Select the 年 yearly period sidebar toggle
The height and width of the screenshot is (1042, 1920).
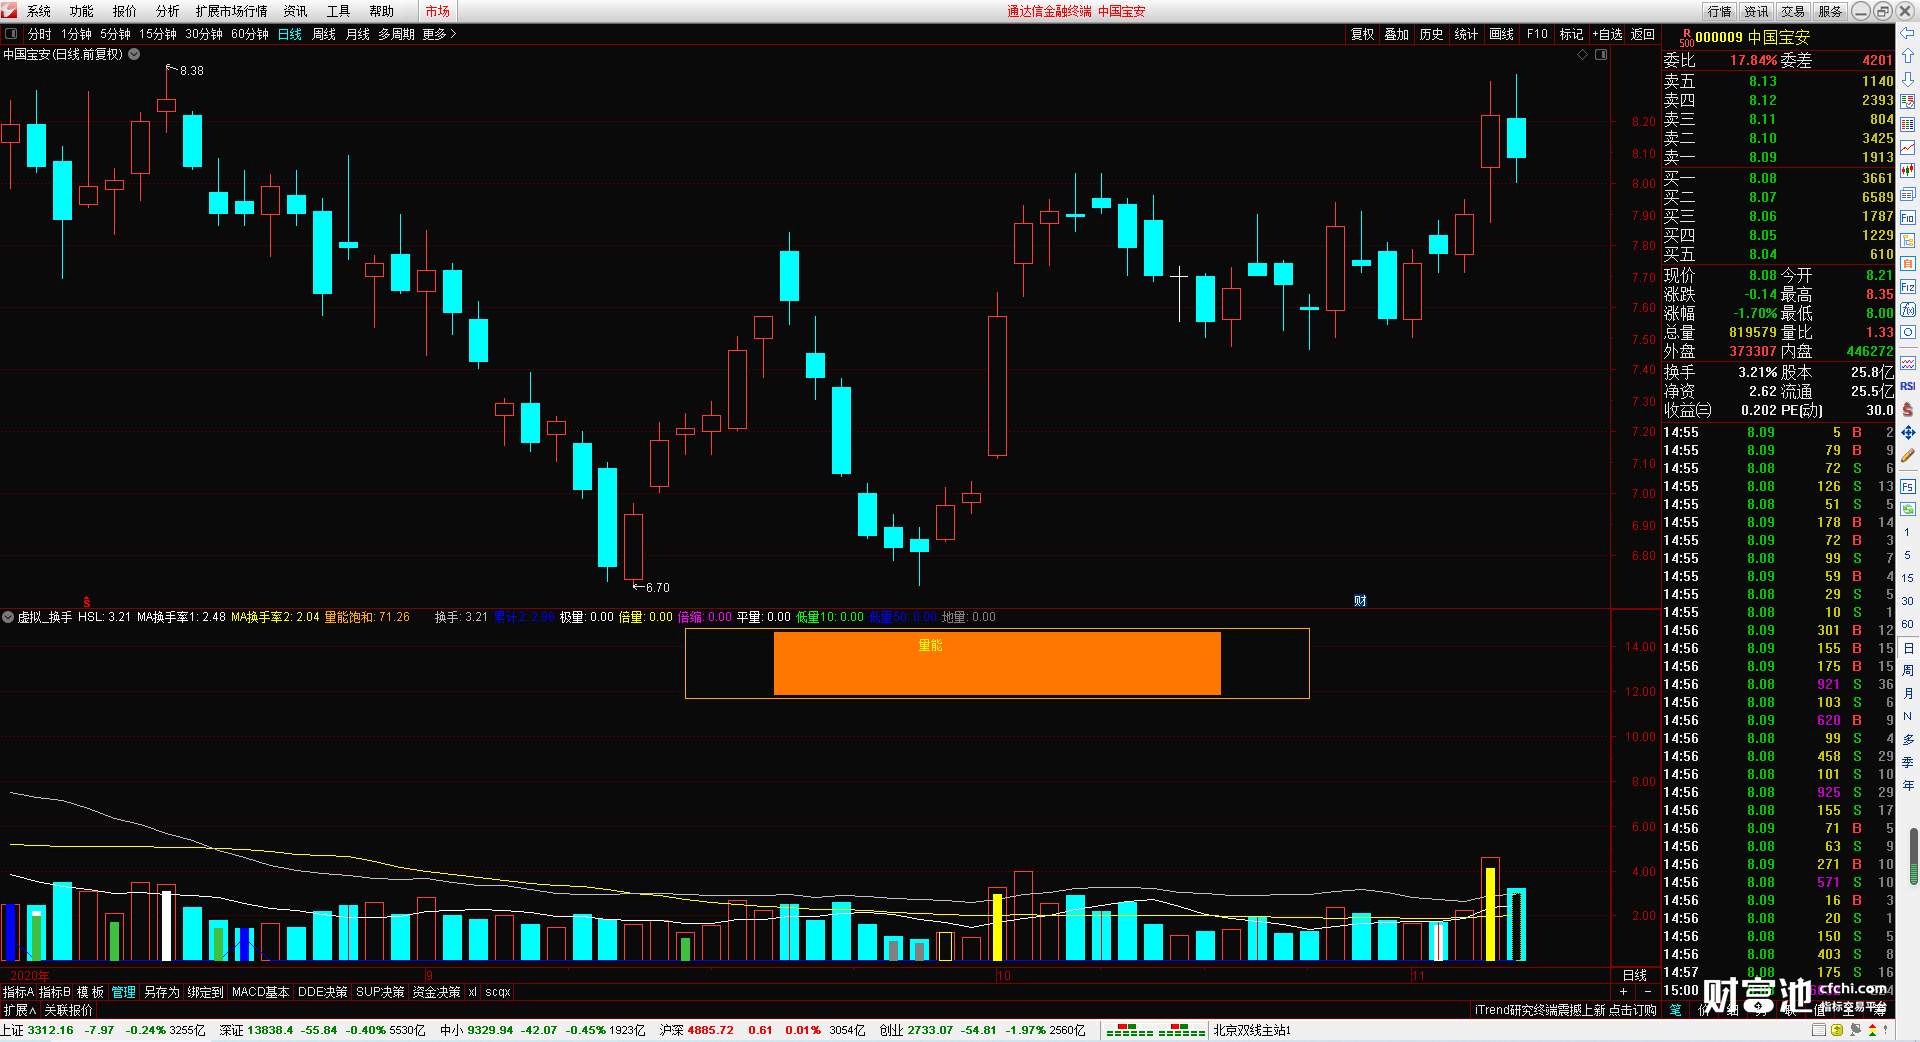coord(1908,785)
